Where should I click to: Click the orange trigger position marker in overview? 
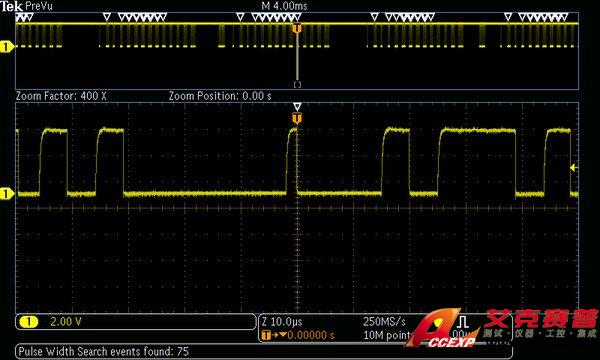click(297, 28)
